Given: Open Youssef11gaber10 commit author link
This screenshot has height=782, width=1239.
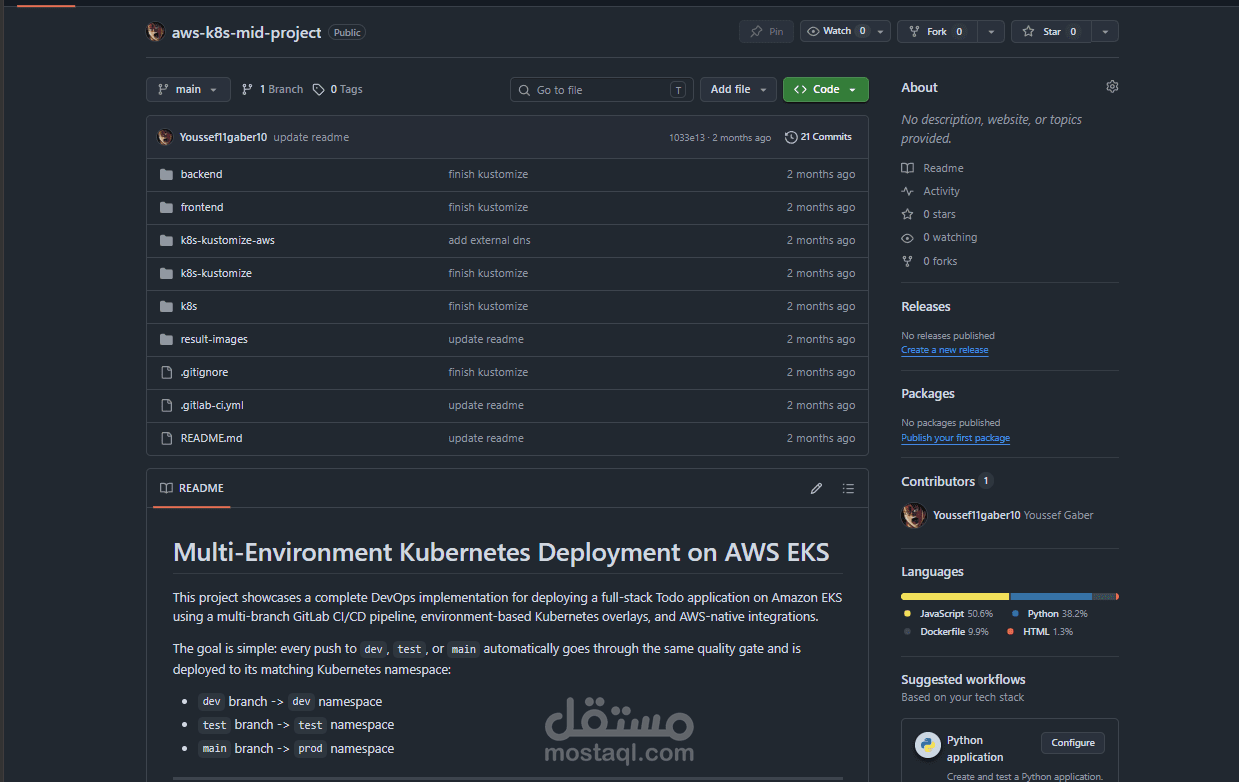Looking at the screenshot, I should (x=223, y=137).
